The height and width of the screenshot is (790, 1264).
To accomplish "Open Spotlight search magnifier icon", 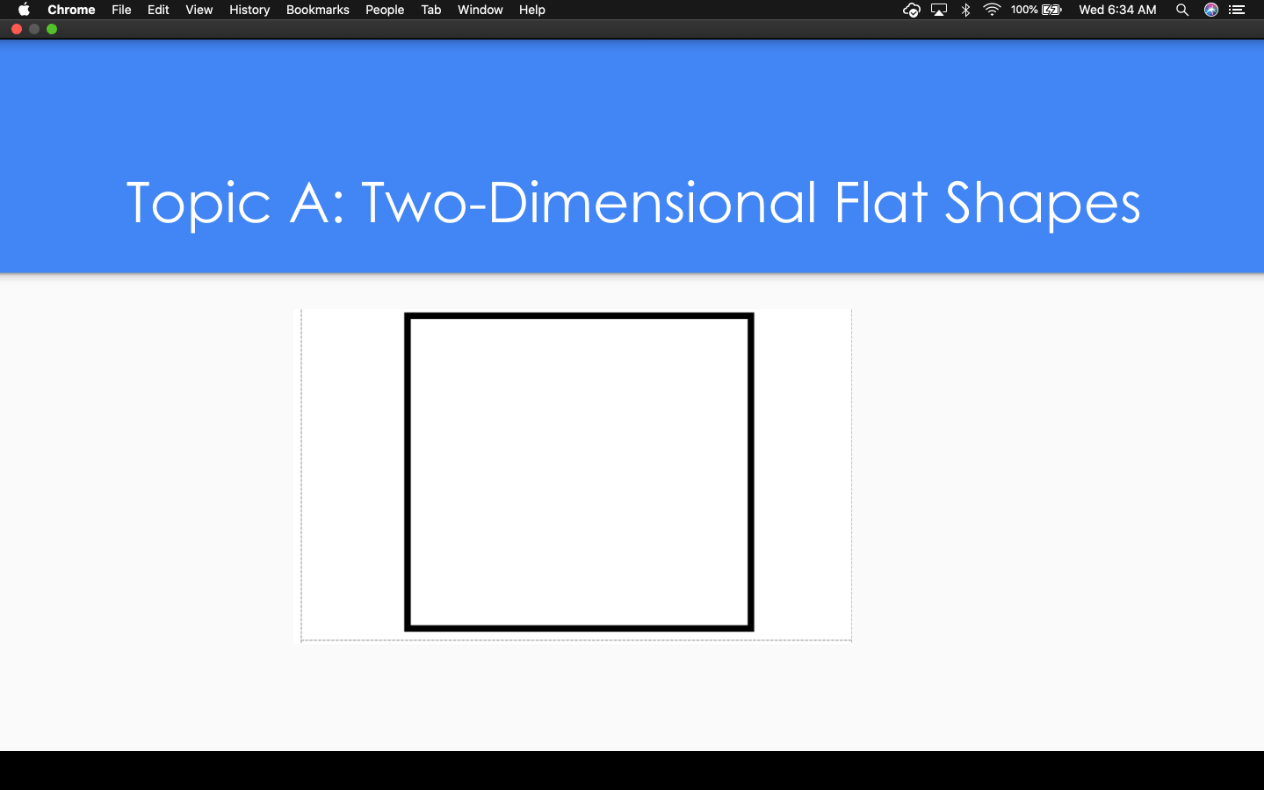I will click(1182, 10).
